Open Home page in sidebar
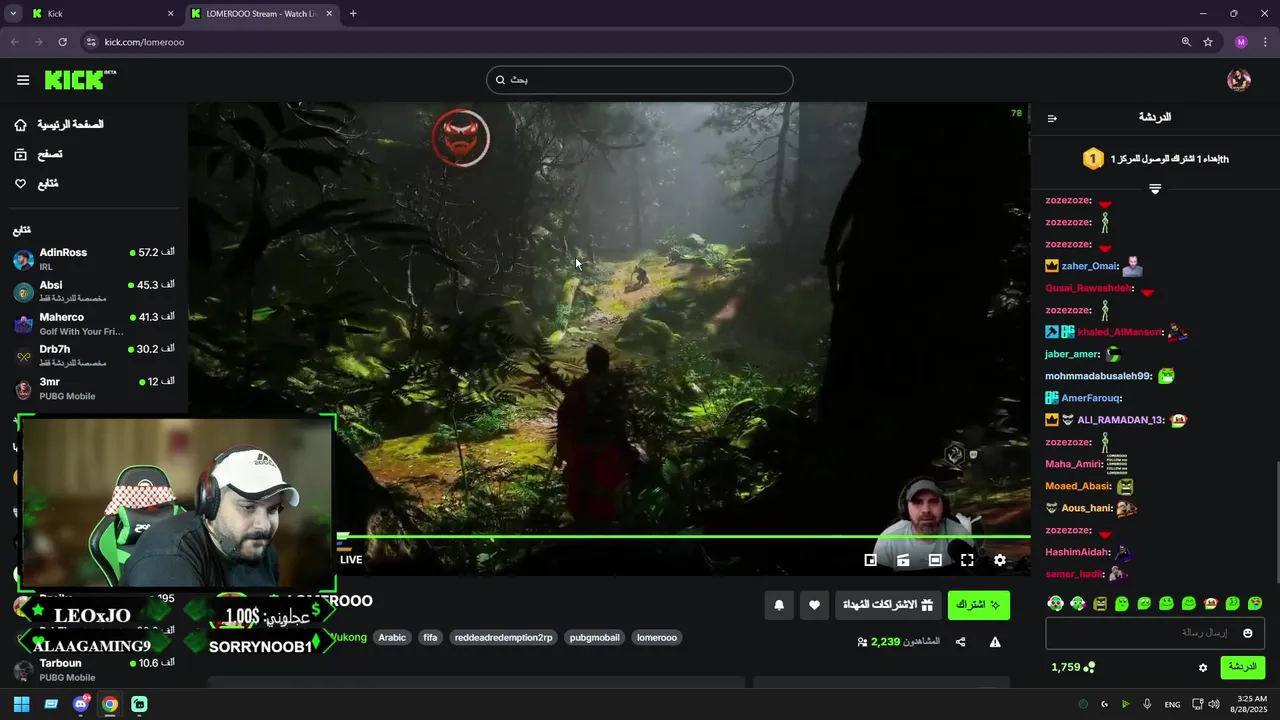 tap(59, 125)
